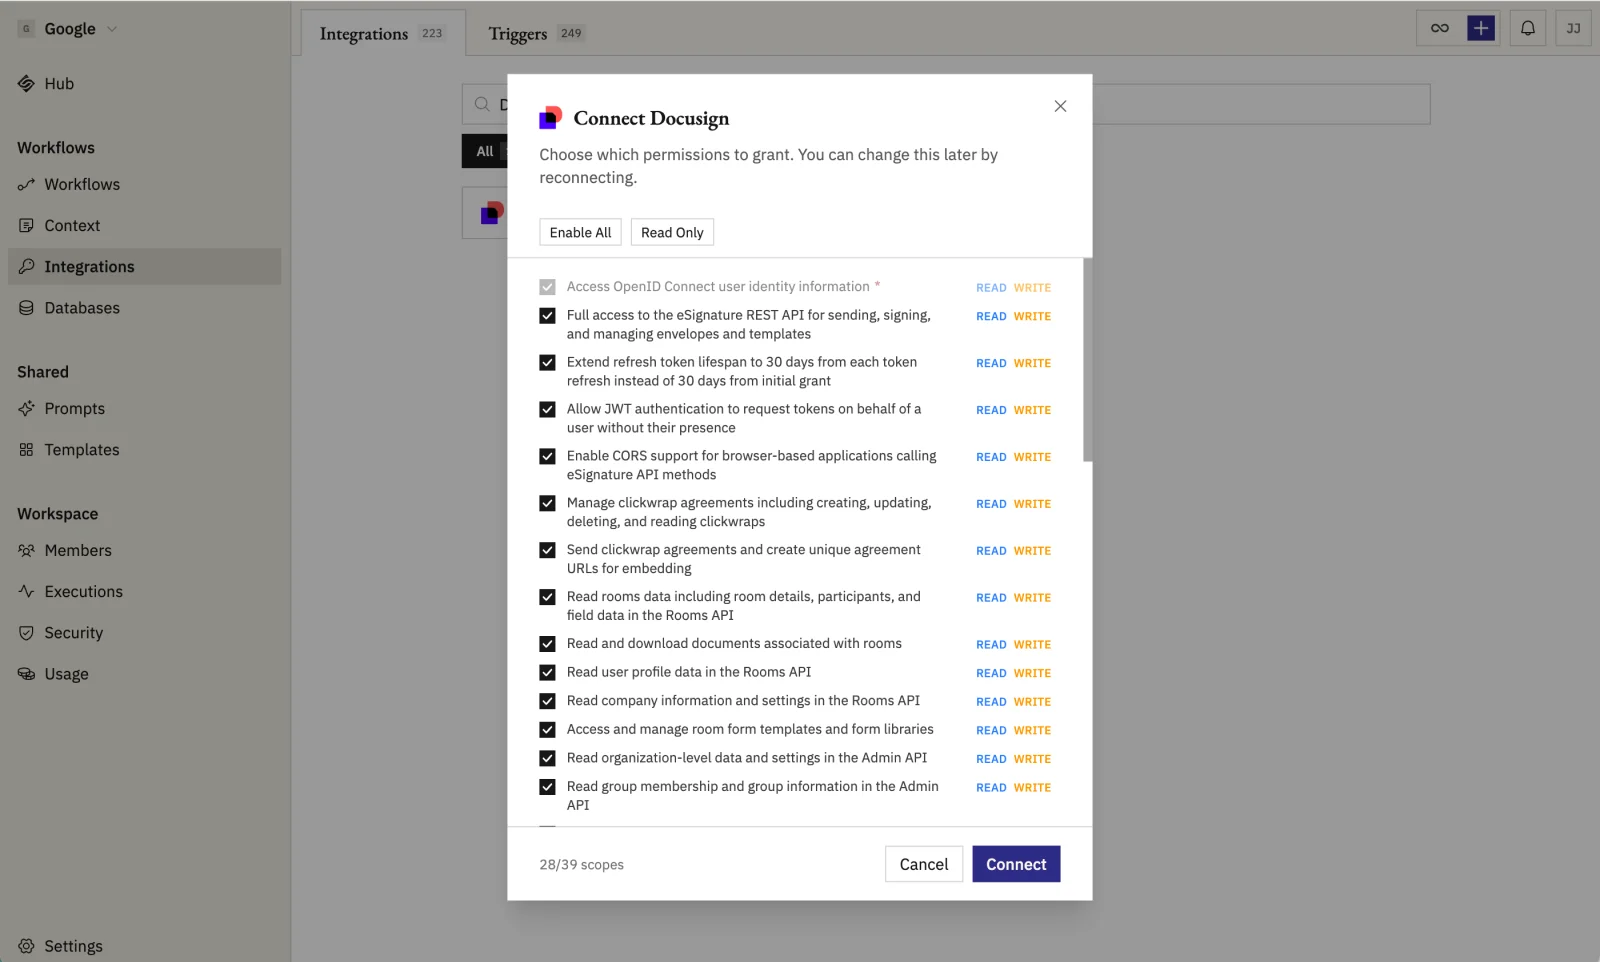1600x962 pixels.
Task: Click WRITE tag for CORS support row
Action: (1032, 458)
